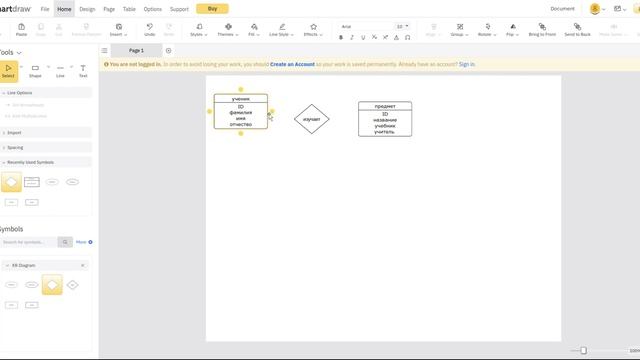Select the Page 1 tab
The image size is (640, 360).
click(x=136, y=51)
